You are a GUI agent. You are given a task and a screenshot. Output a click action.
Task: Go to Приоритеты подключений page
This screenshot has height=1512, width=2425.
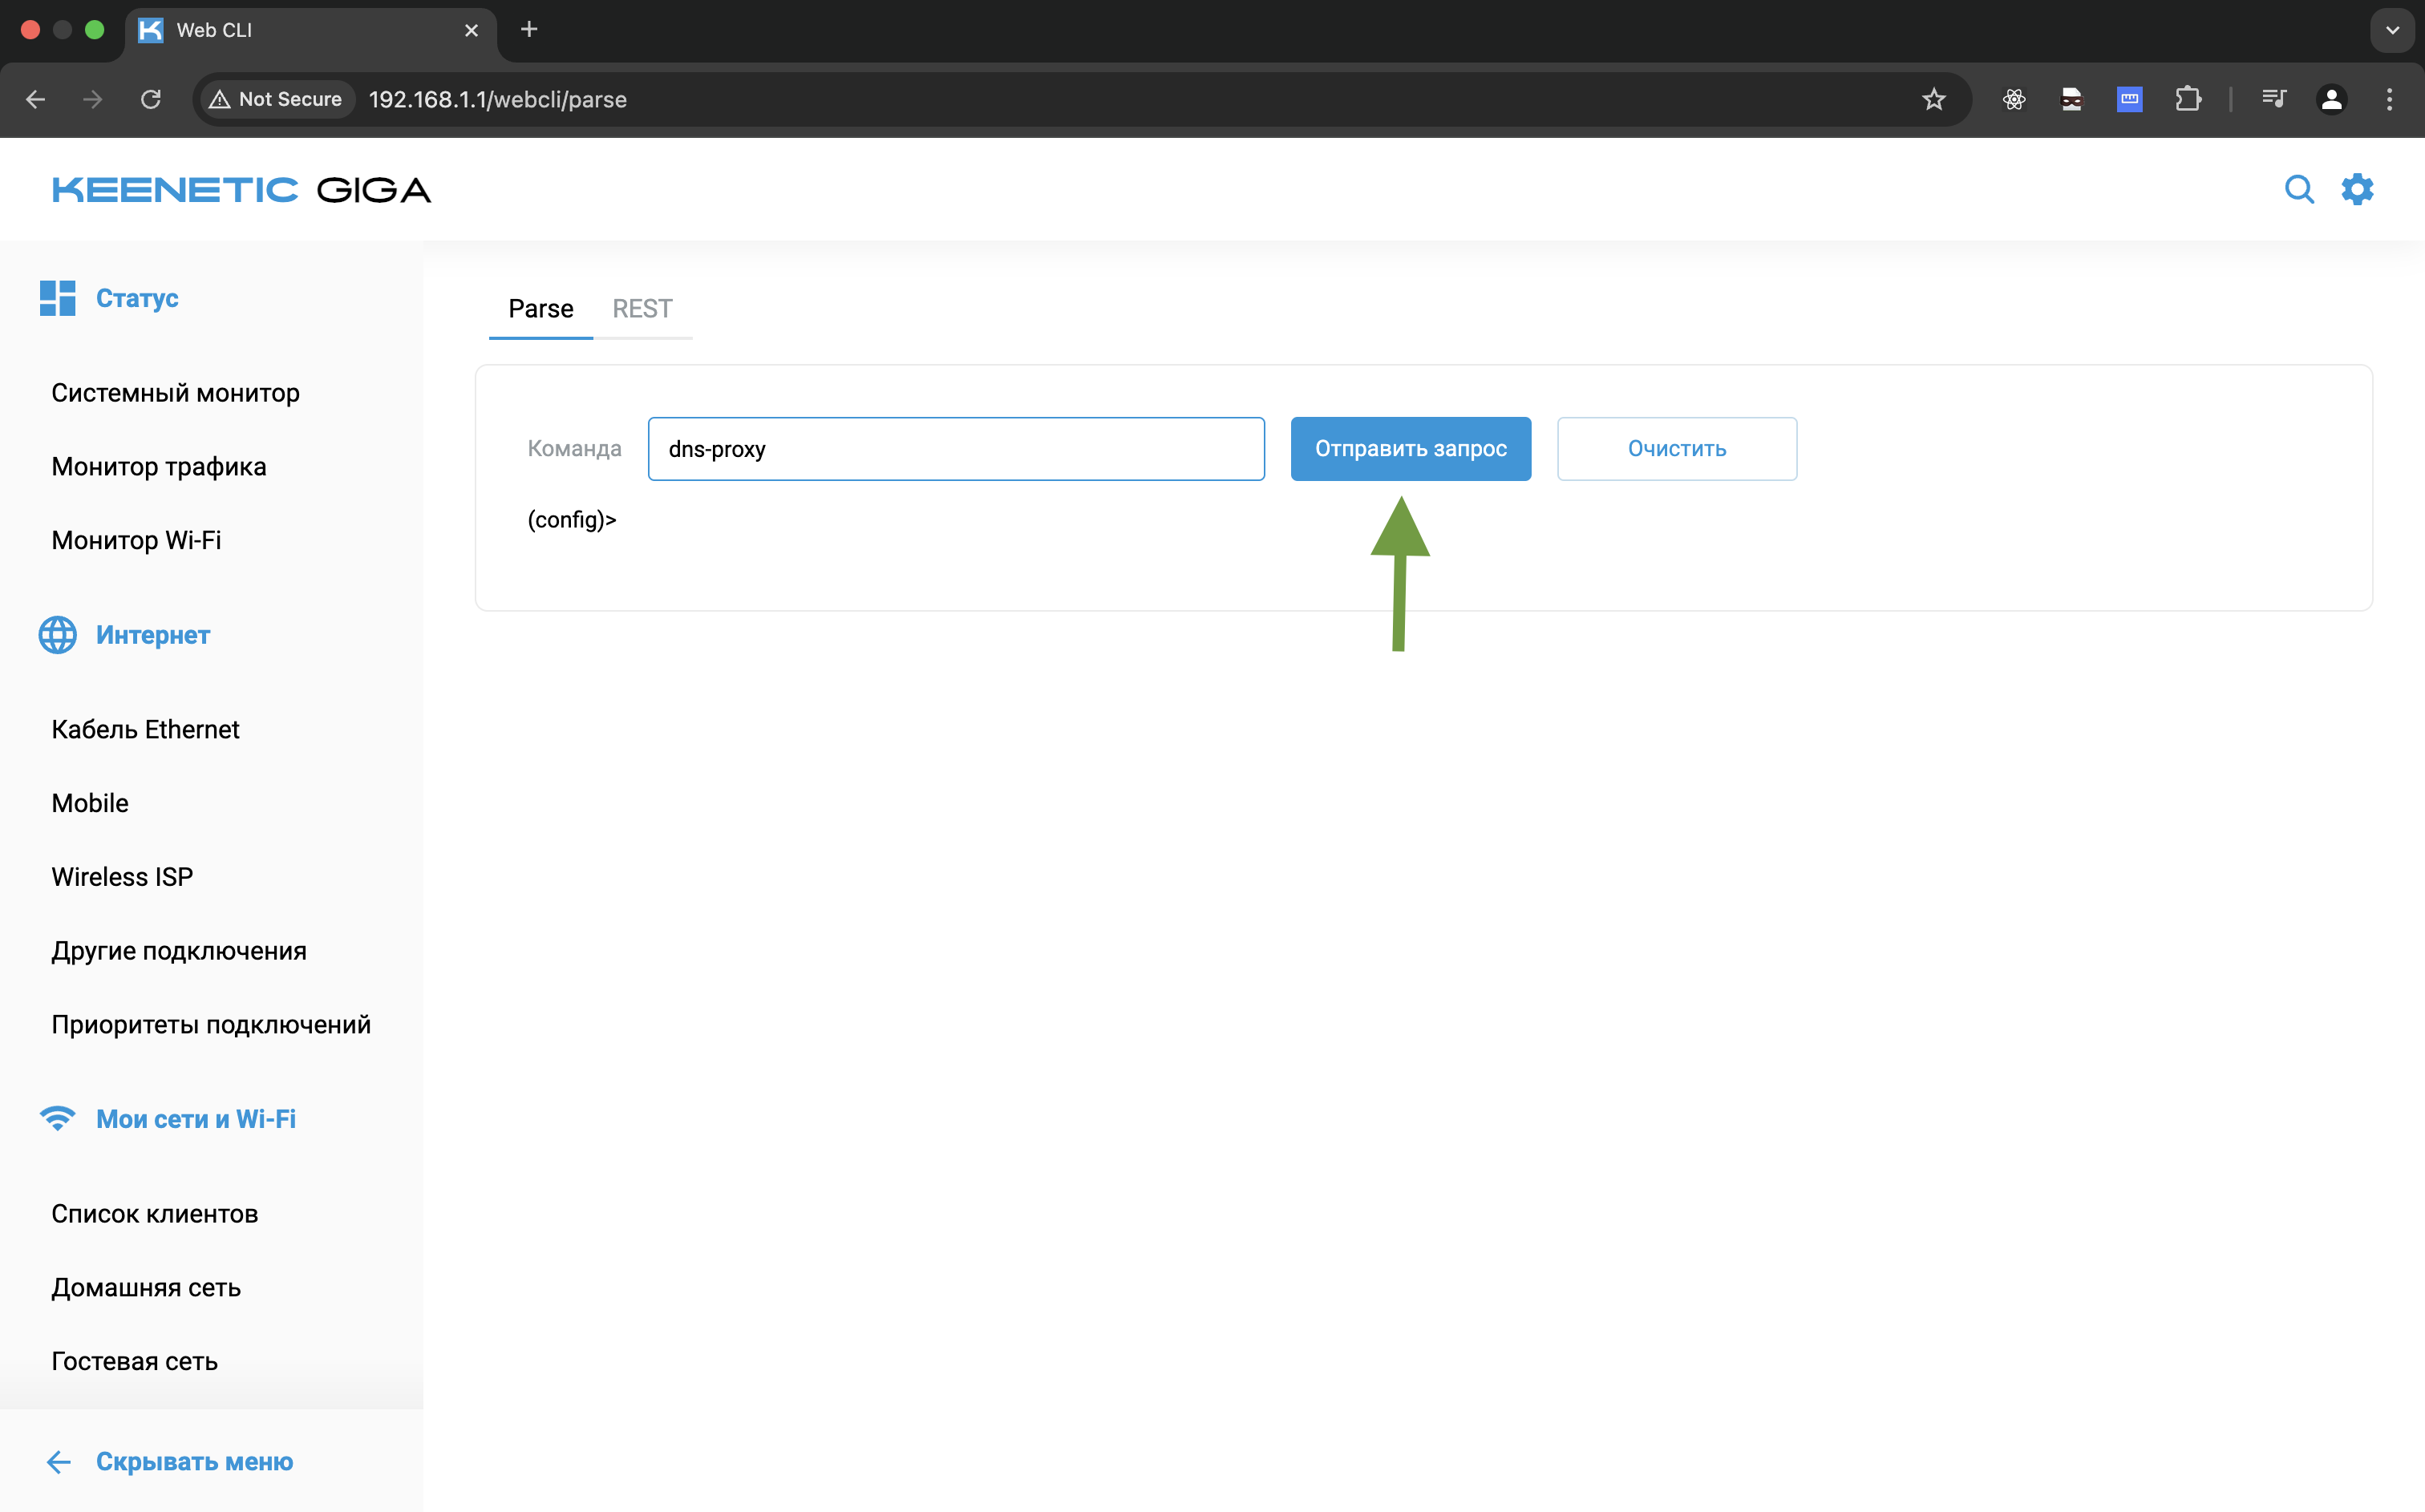pyautogui.click(x=211, y=1024)
